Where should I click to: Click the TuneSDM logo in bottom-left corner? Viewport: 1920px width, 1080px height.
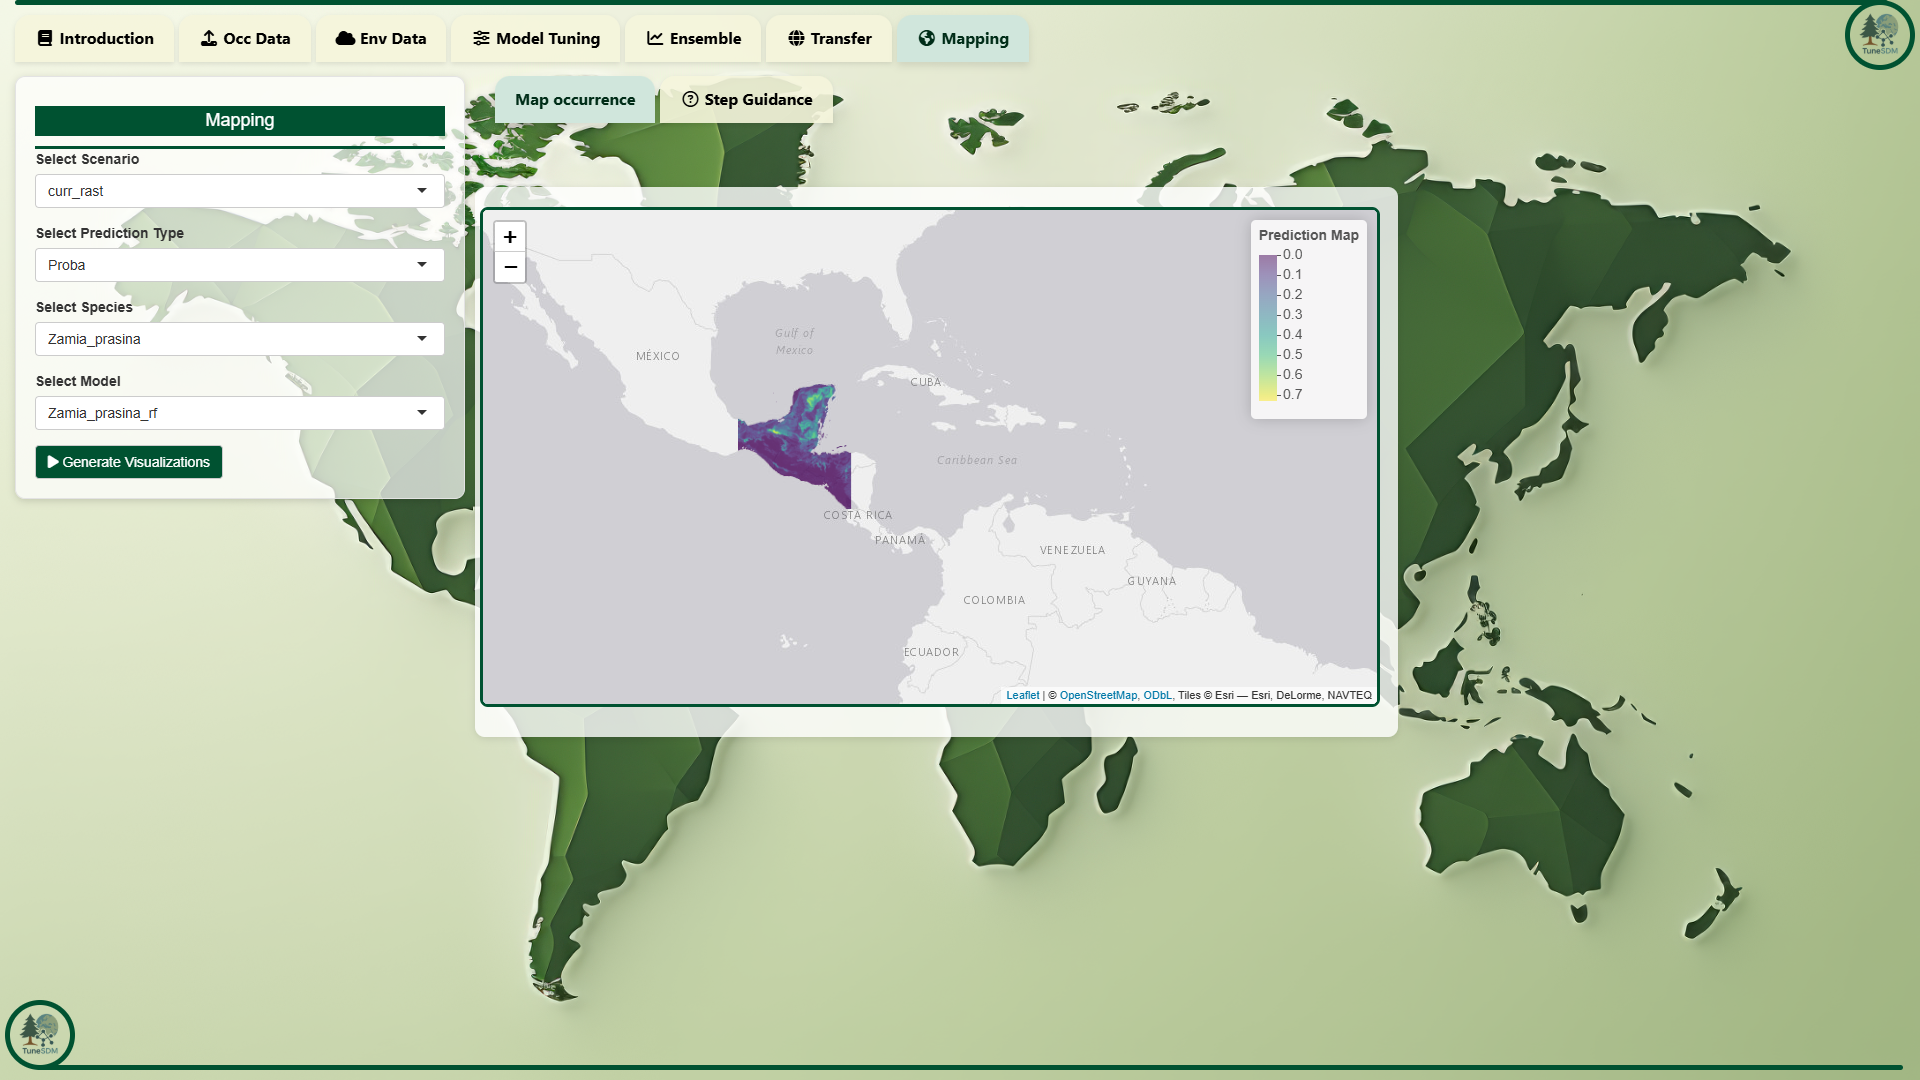coord(40,1034)
